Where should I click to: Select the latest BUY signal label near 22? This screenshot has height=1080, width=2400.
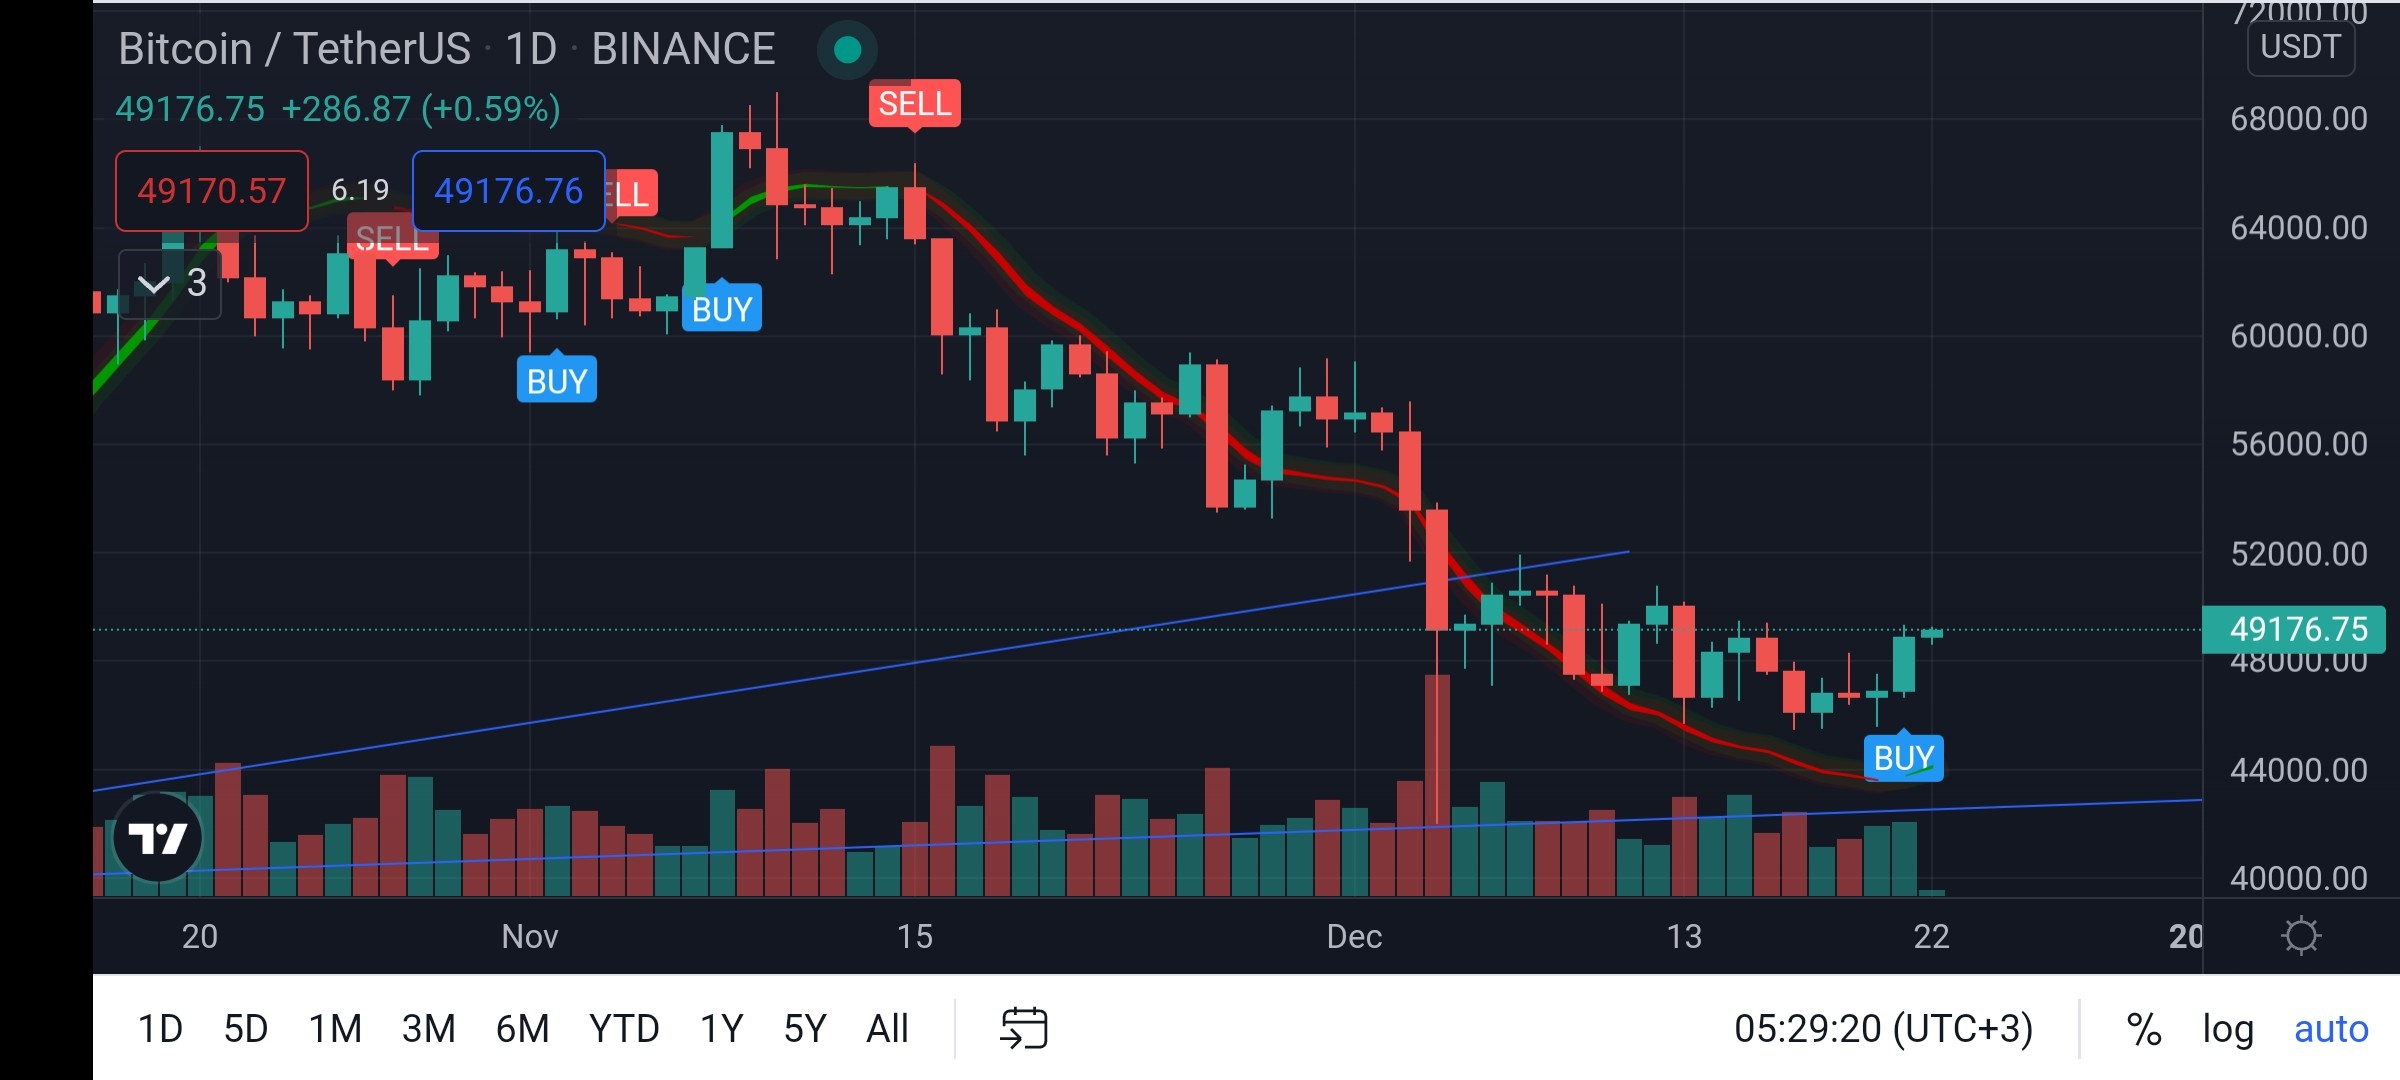tap(1903, 758)
